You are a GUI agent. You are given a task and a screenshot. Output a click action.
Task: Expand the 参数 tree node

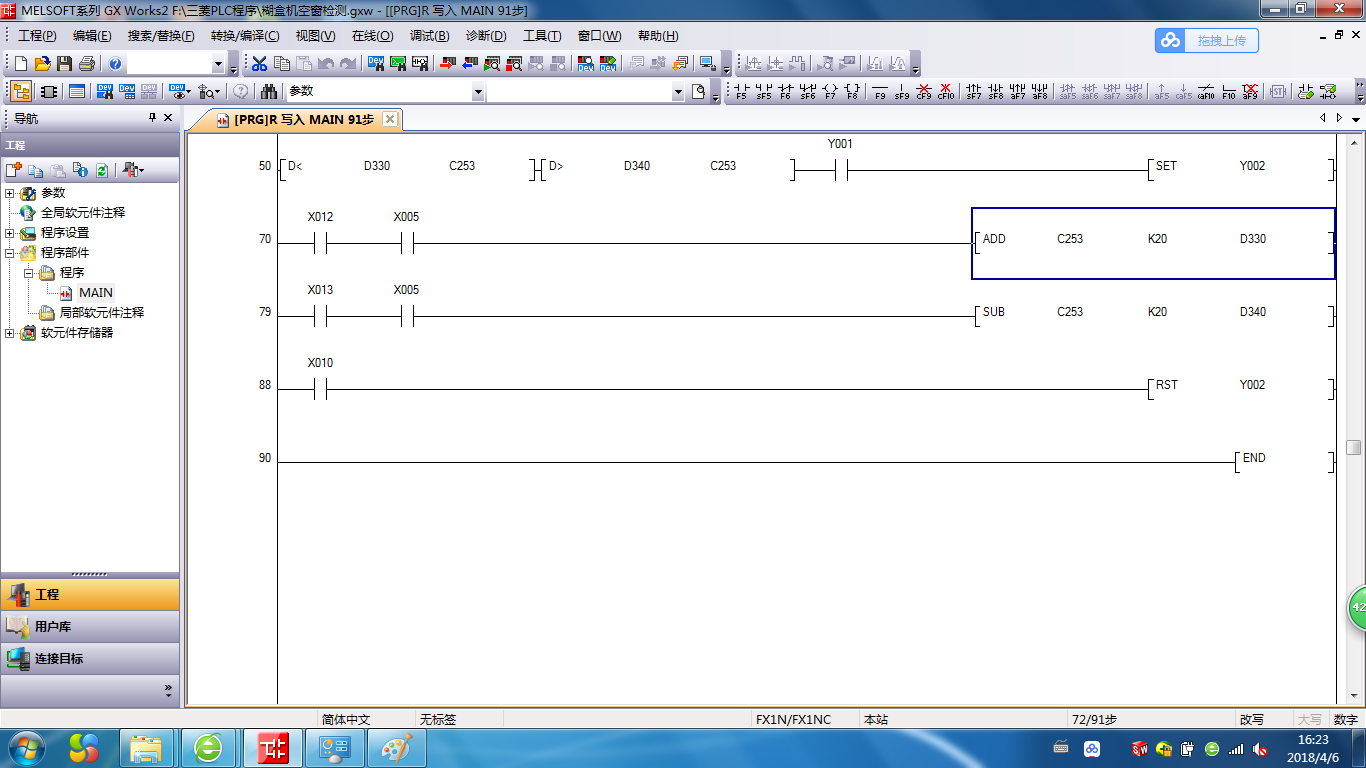tap(10, 193)
